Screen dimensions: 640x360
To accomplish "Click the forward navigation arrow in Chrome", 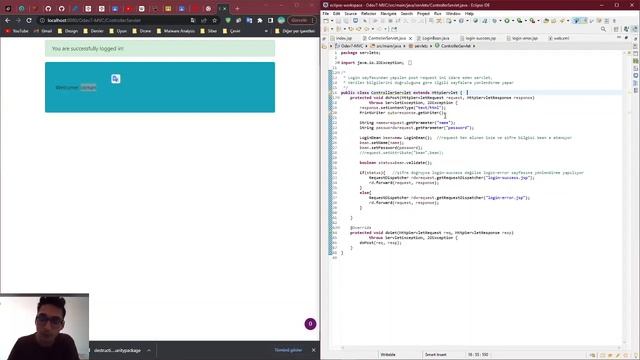I will 18,20.
